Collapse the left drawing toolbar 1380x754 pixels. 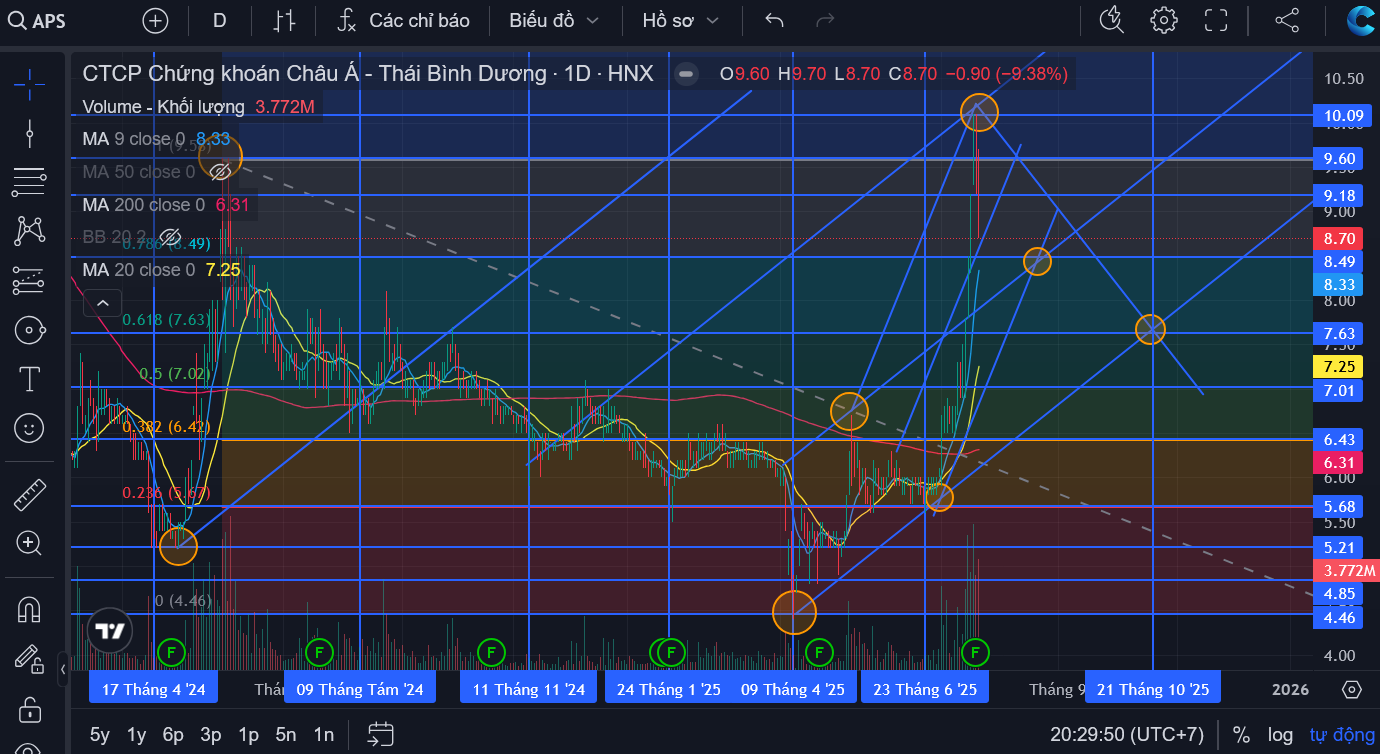(63, 668)
